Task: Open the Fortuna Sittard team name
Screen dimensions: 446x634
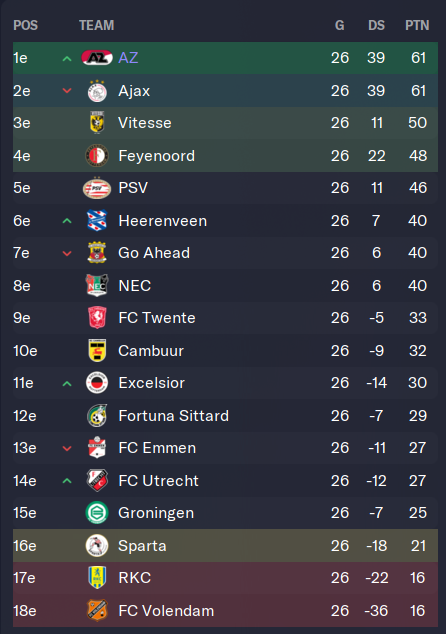Action: (173, 416)
